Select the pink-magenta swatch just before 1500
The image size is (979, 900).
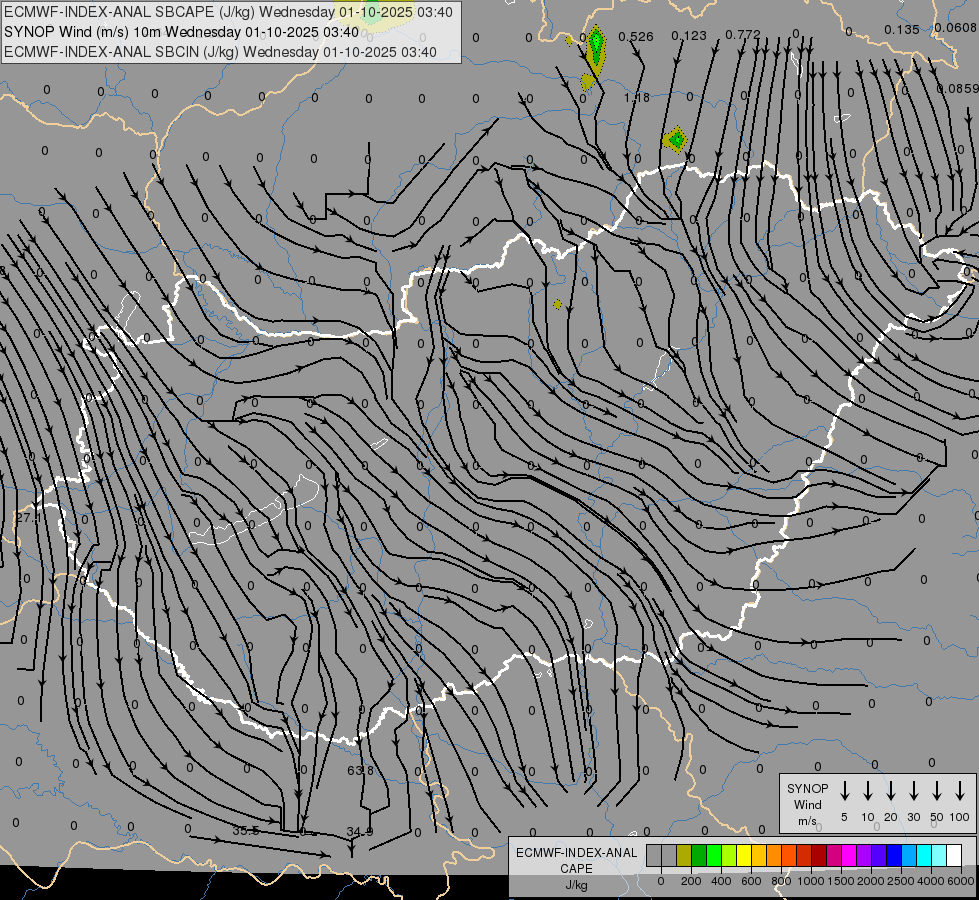(834, 855)
